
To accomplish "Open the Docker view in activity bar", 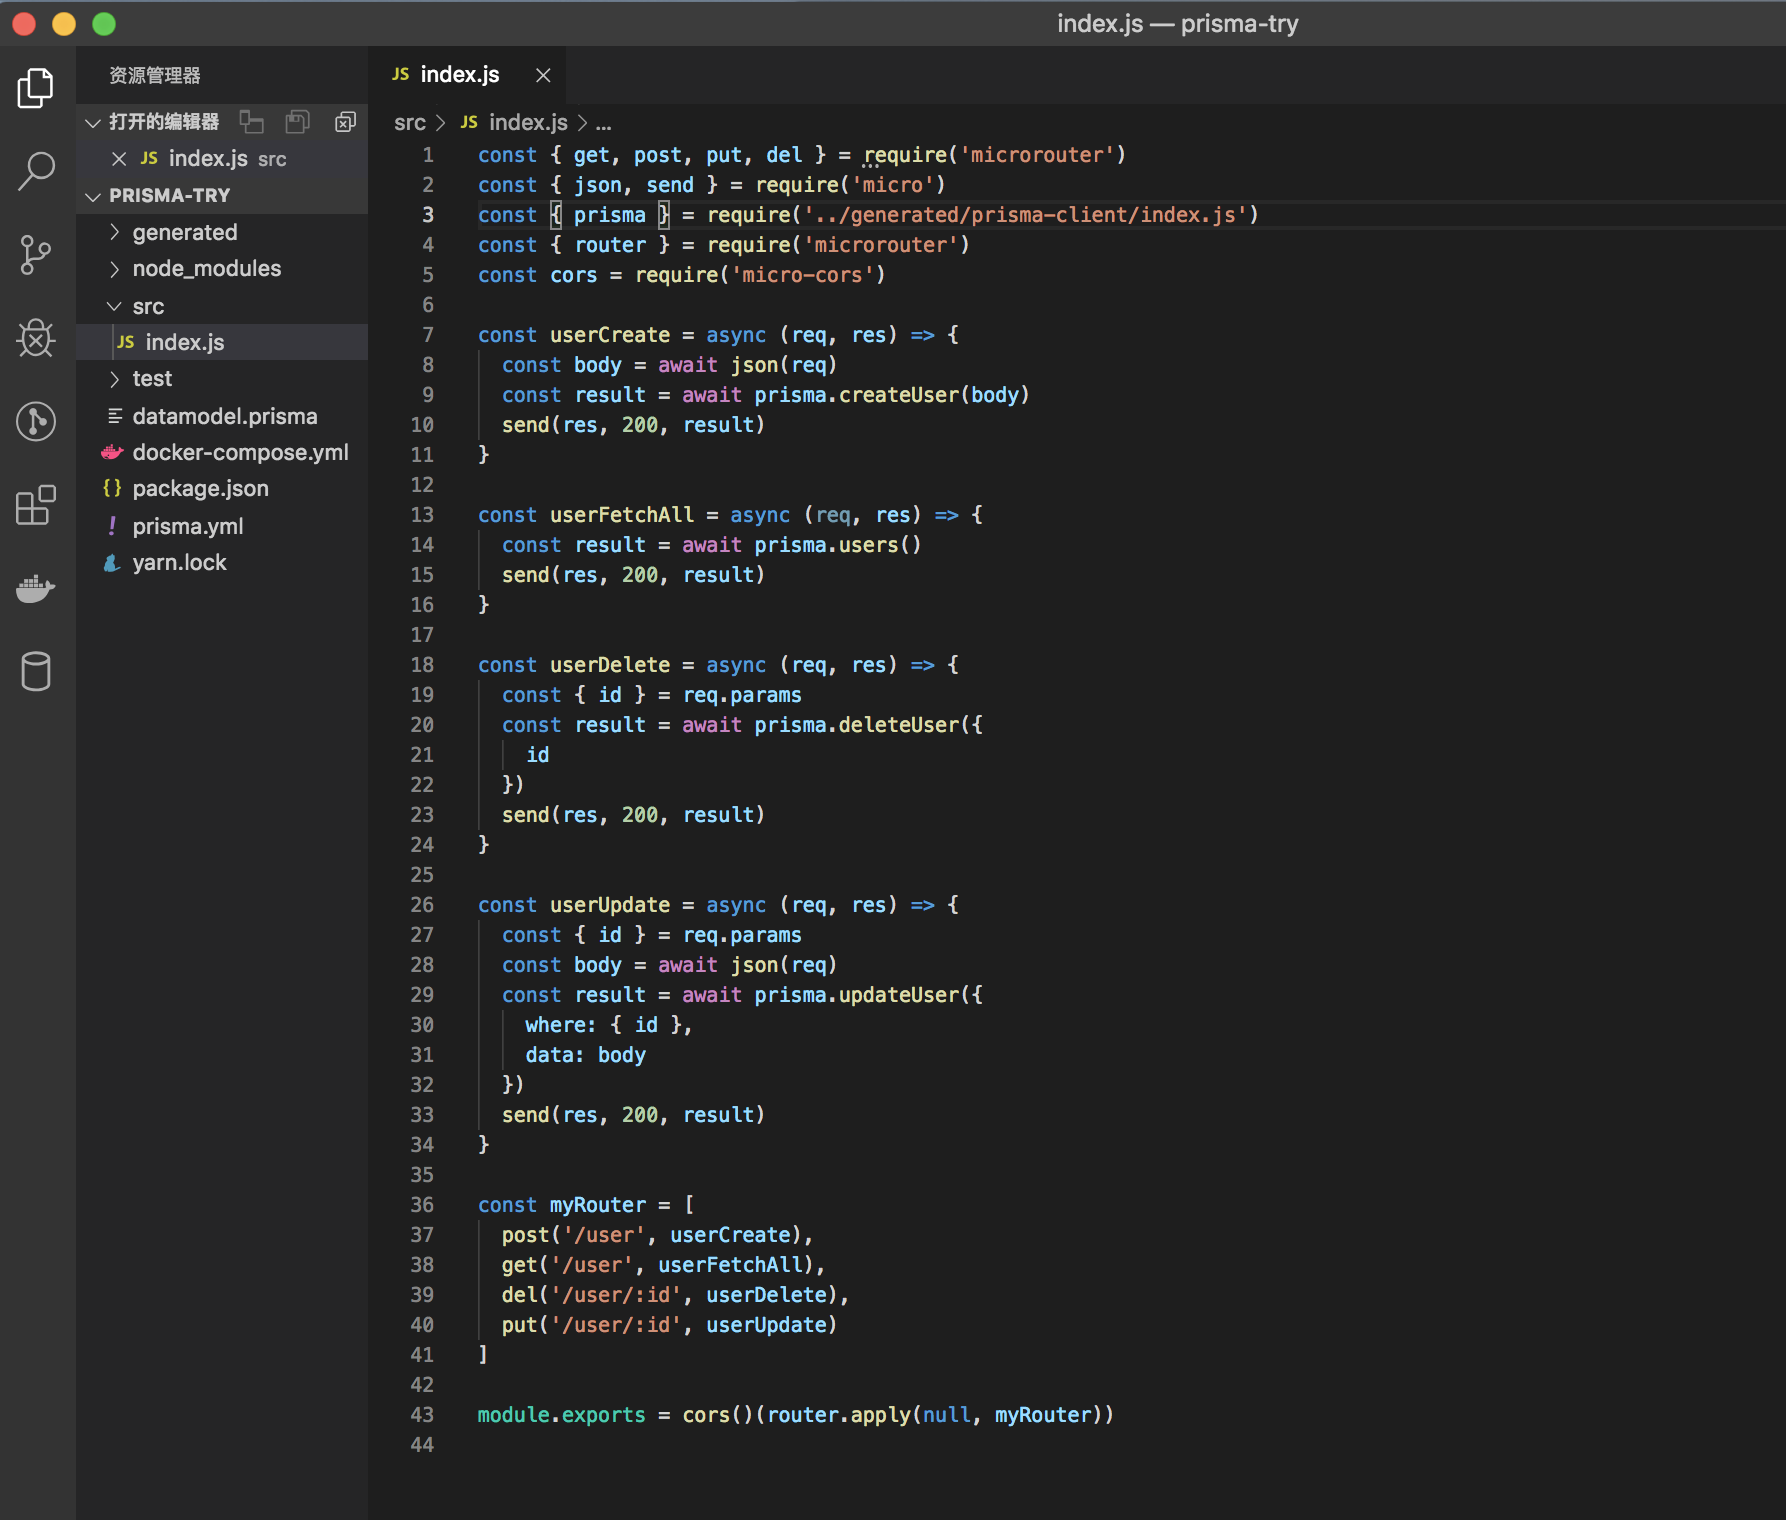I will [x=36, y=588].
